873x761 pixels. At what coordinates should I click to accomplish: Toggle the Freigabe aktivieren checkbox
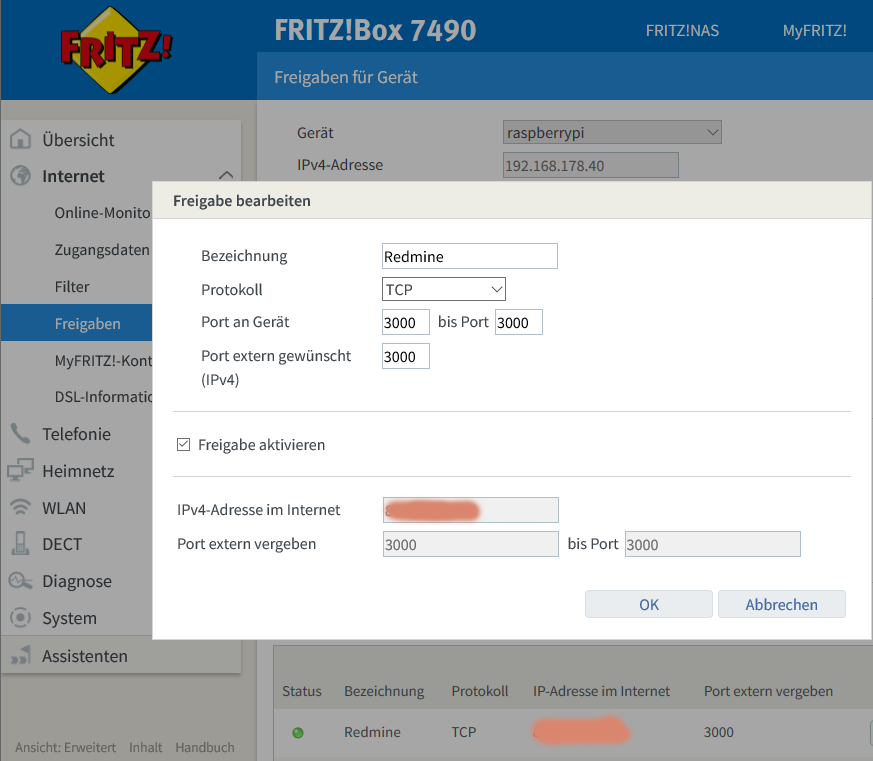pyautogui.click(x=183, y=445)
